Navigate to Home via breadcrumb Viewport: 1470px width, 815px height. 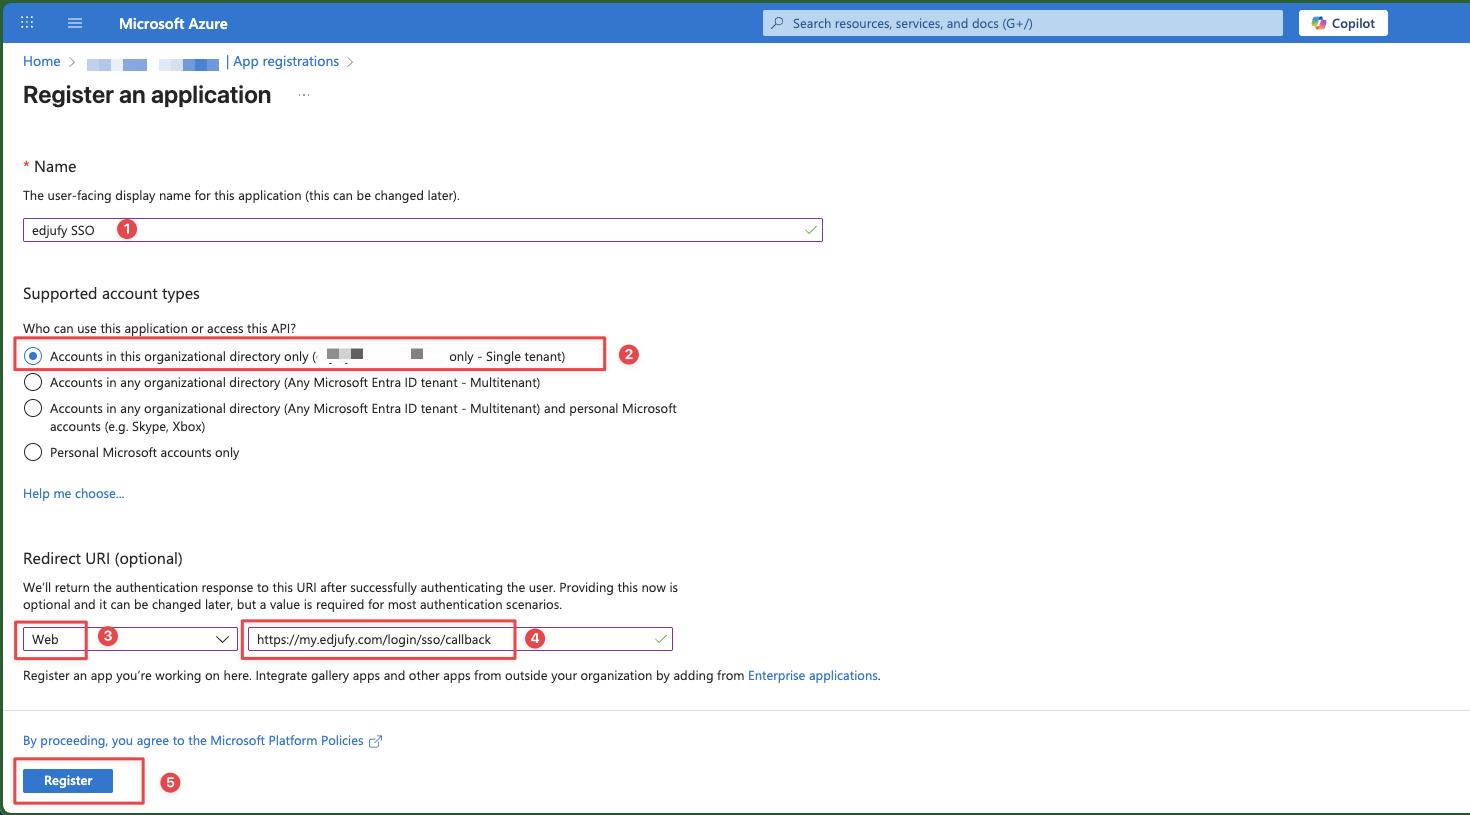(x=41, y=61)
